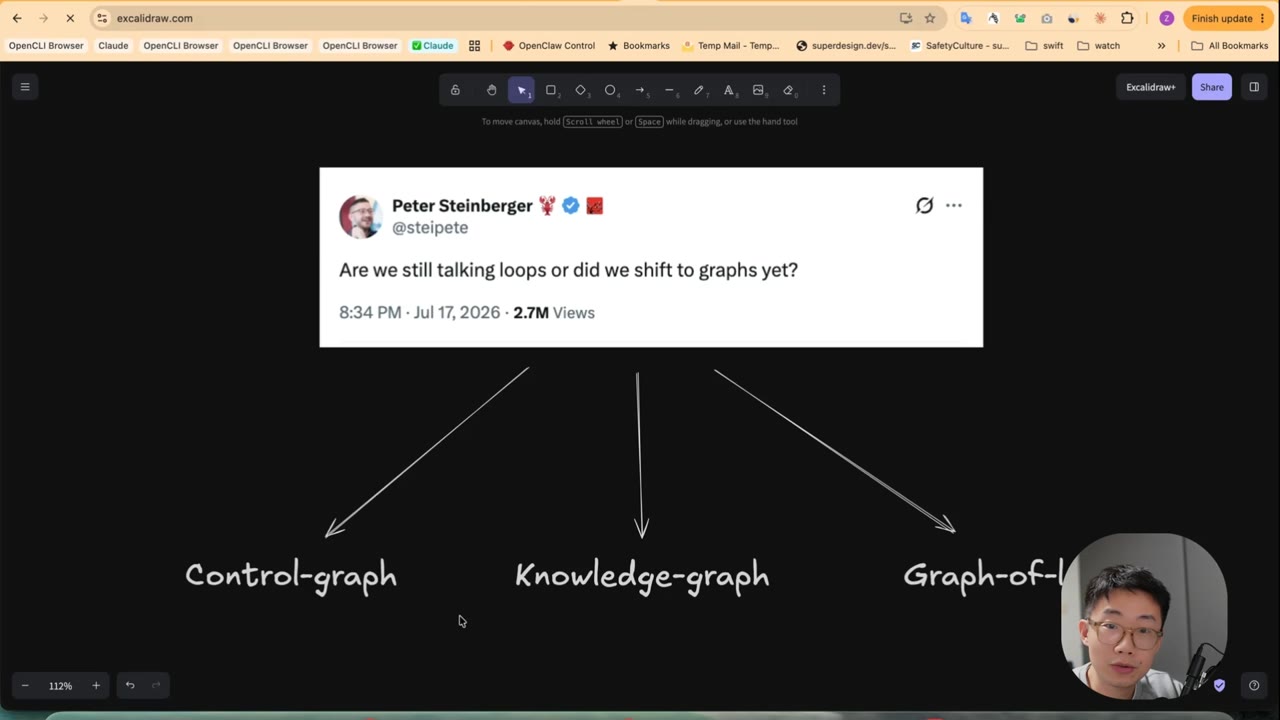Open the All Bookmarks folder
1280x720 pixels.
(x=1229, y=45)
